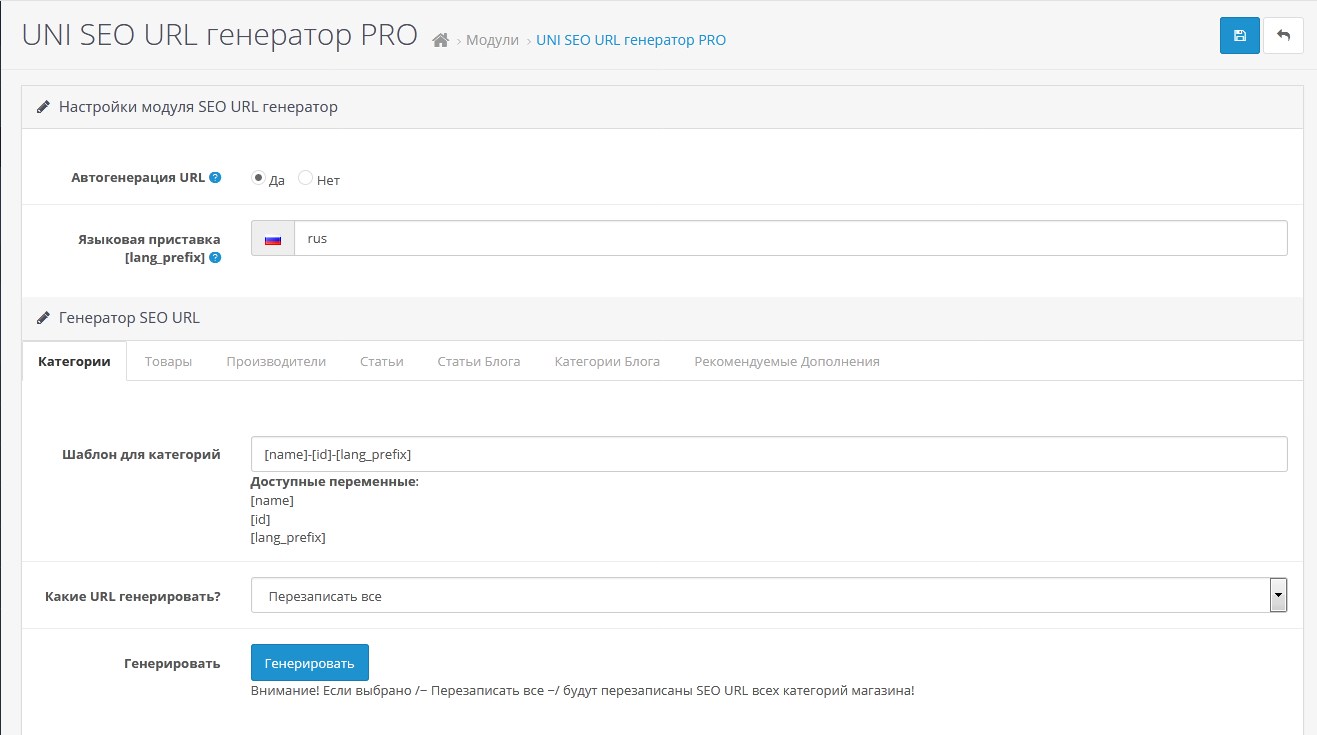The height and width of the screenshot is (735, 1317).
Task: Click the [id] variable text
Action: (x=261, y=519)
